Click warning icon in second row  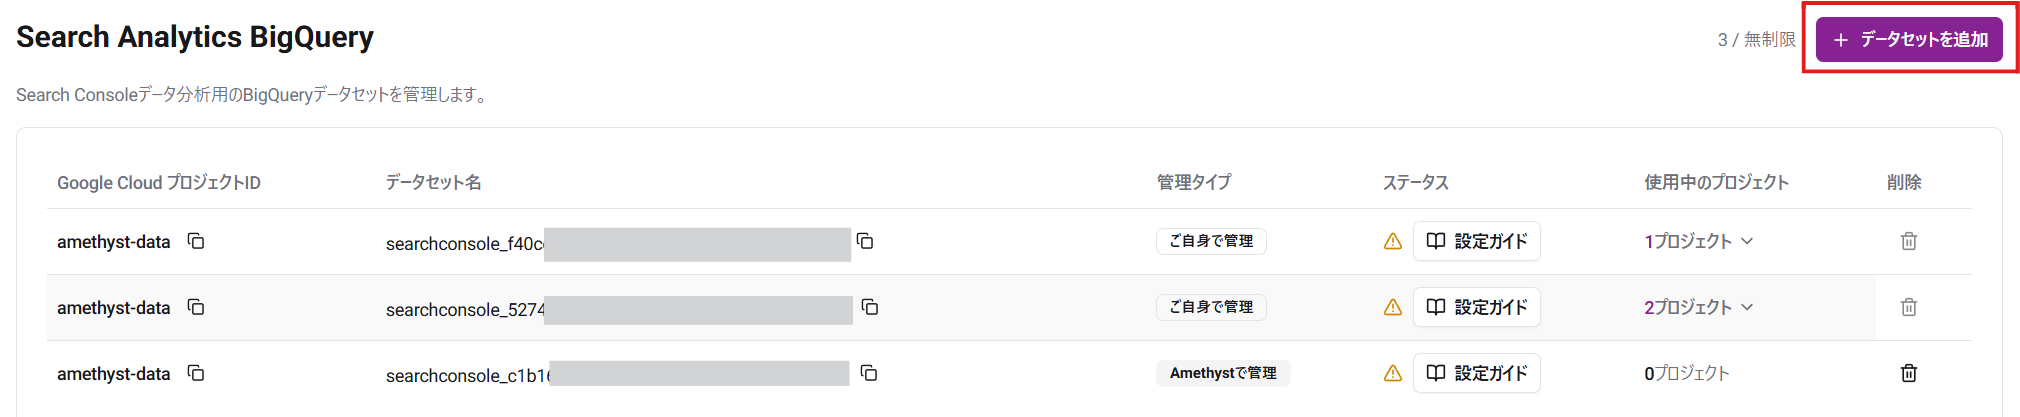pyautogui.click(x=1392, y=307)
